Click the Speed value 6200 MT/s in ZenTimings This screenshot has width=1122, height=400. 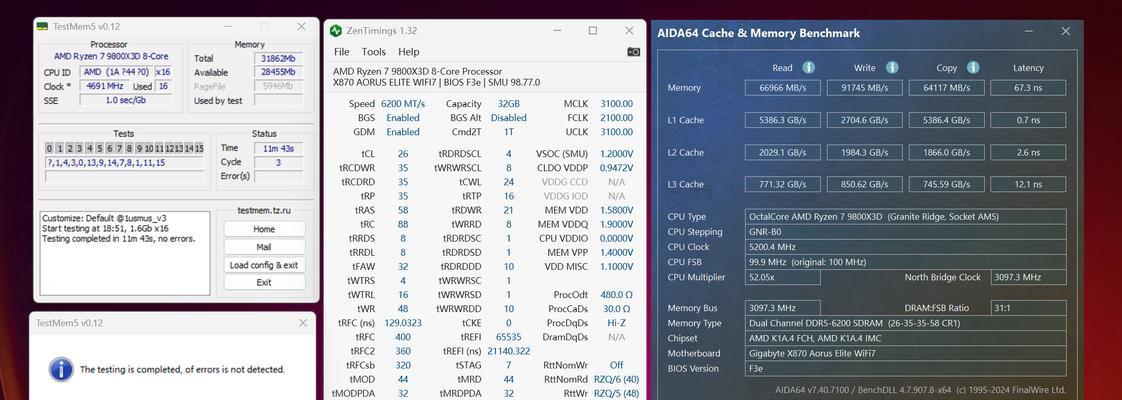point(402,104)
